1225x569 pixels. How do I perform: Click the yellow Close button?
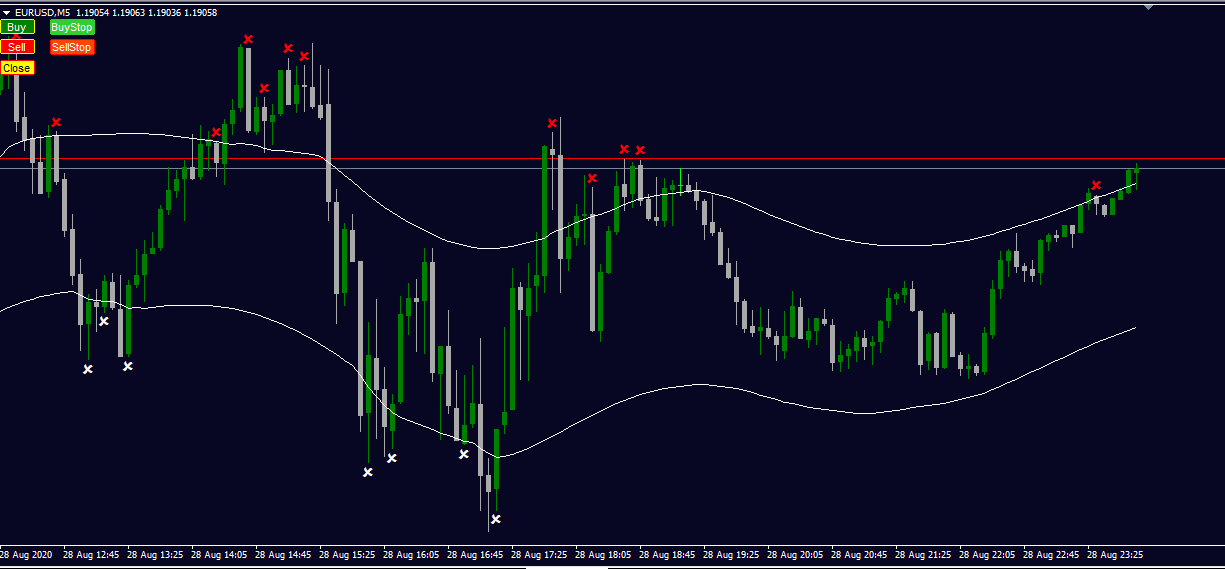point(17,68)
